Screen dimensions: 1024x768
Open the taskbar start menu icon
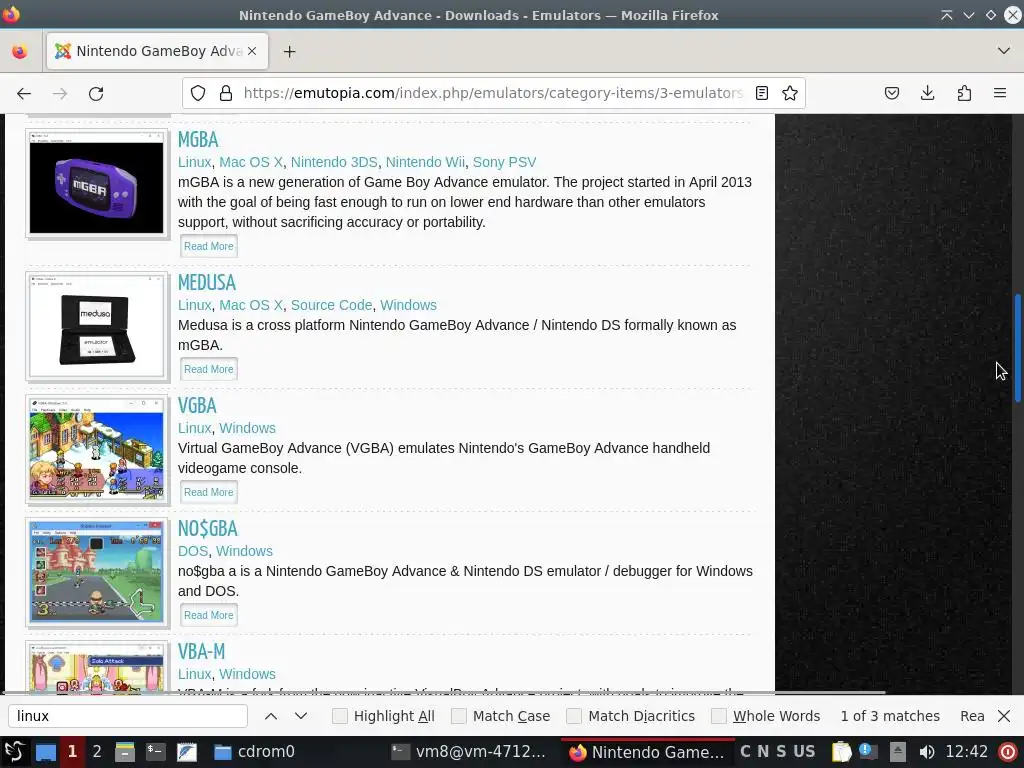[14, 752]
